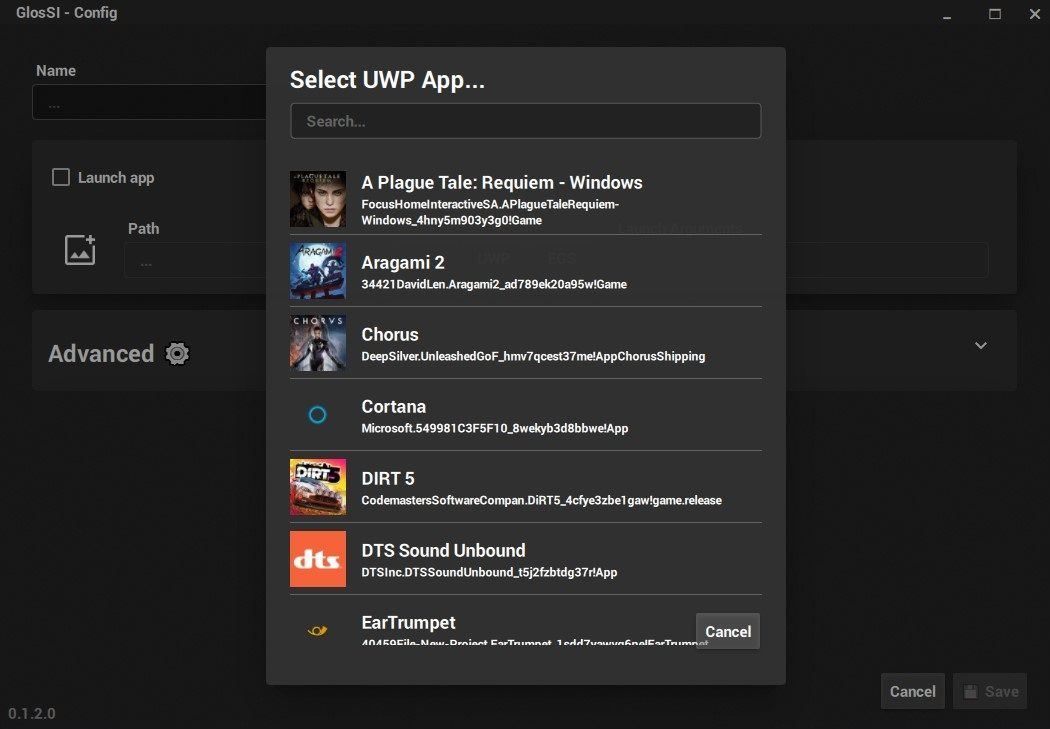The width and height of the screenshot is (1050, 729).
Task: Open the Advanced settings gear icon
Action: pyautogui.click(x=177, y=354)
